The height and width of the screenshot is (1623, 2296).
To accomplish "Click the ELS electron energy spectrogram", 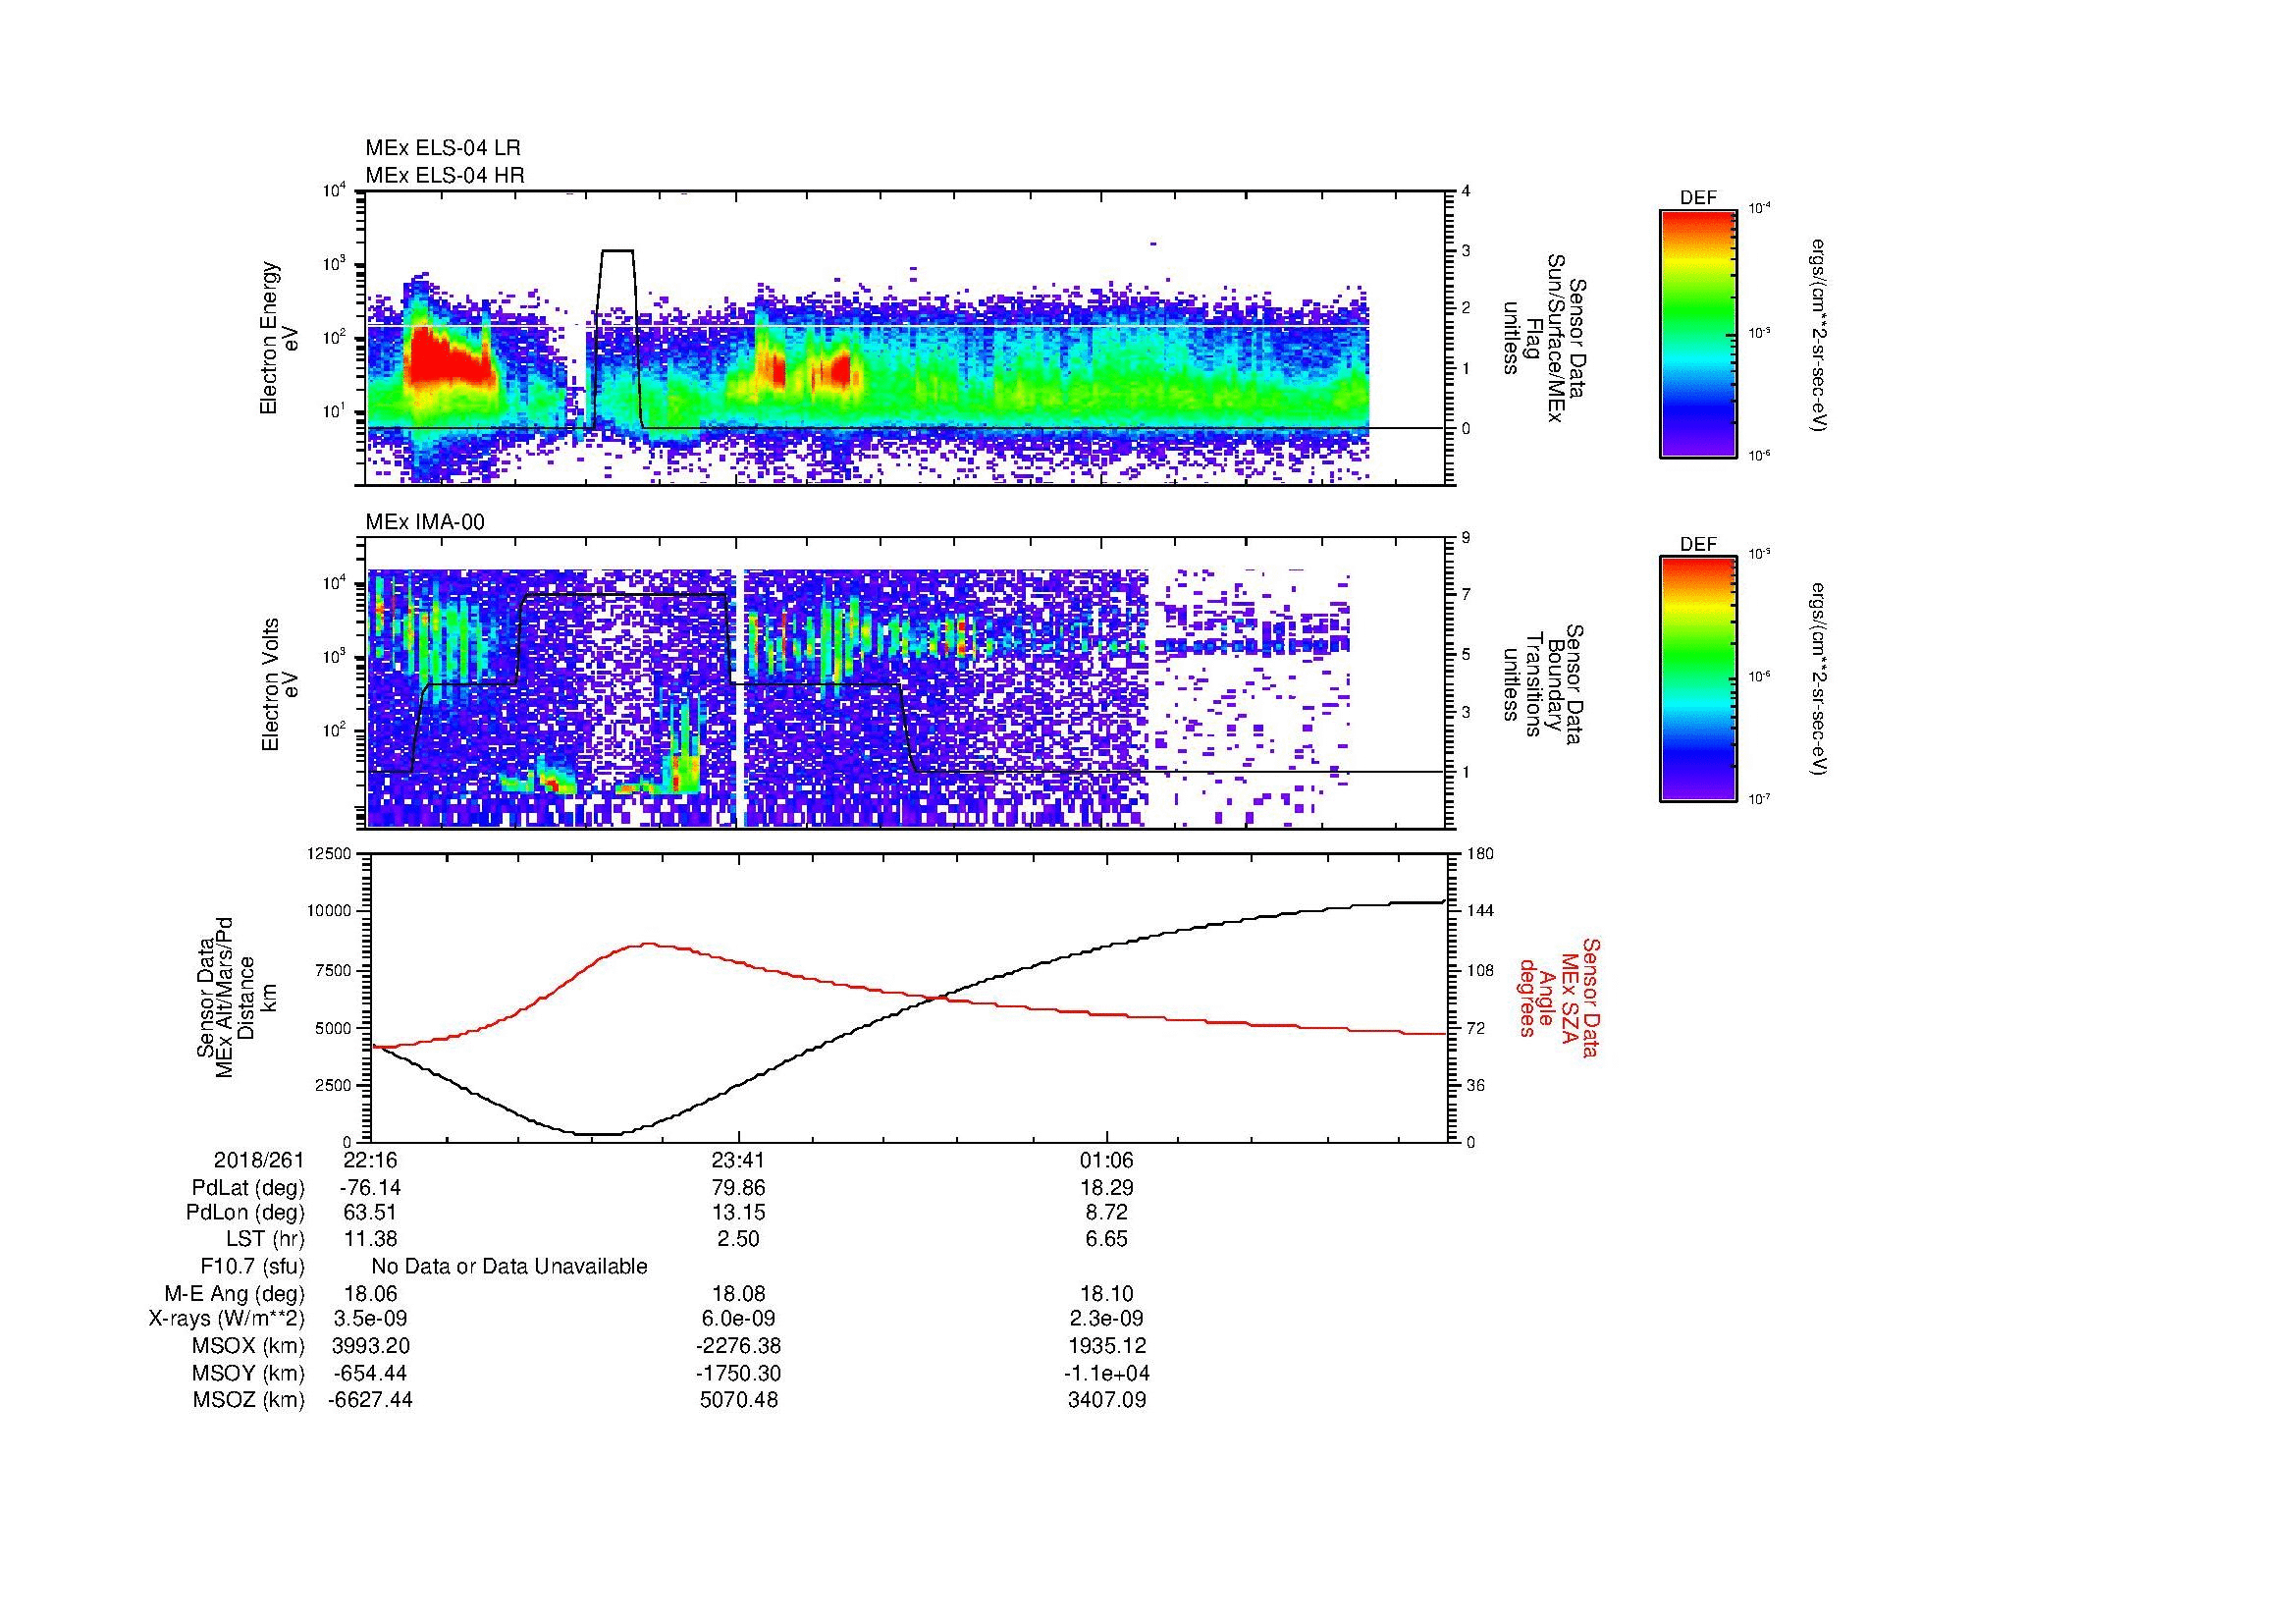I will [x=906, y=338].
